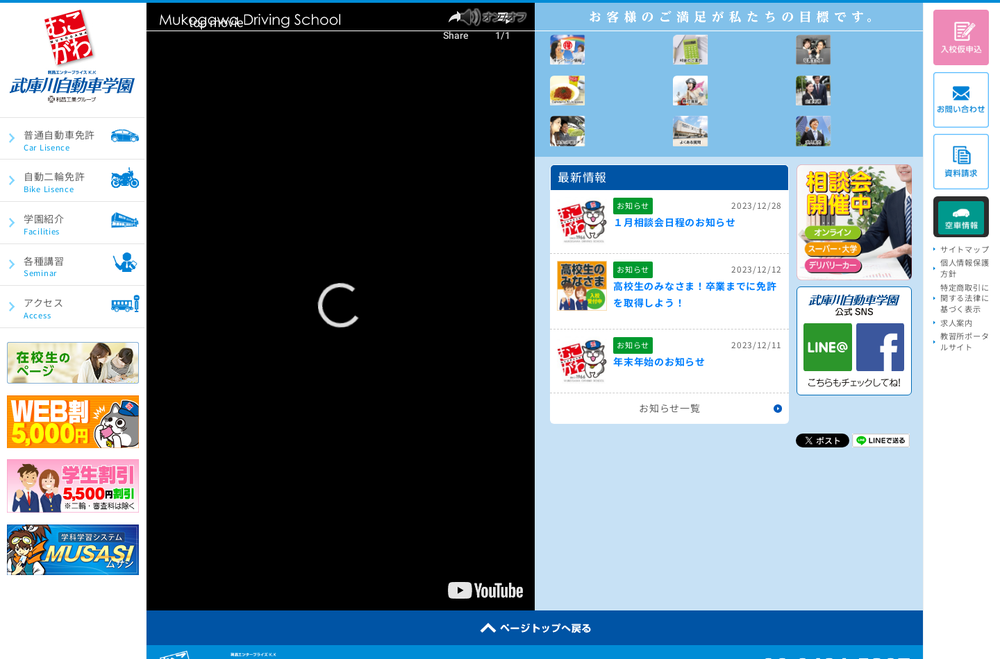Open the grayscale two-people-in-car thumbnail
This screenshot has width=1000, height=659.
[x=813, y=50]
